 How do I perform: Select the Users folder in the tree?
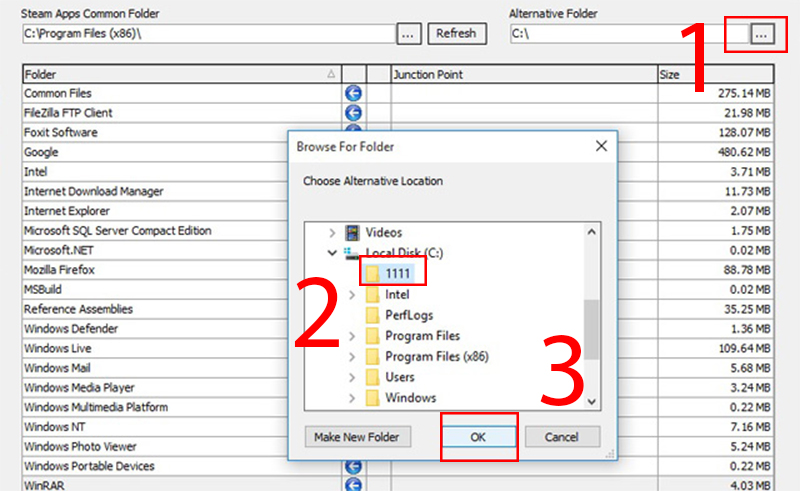point(390,377)
